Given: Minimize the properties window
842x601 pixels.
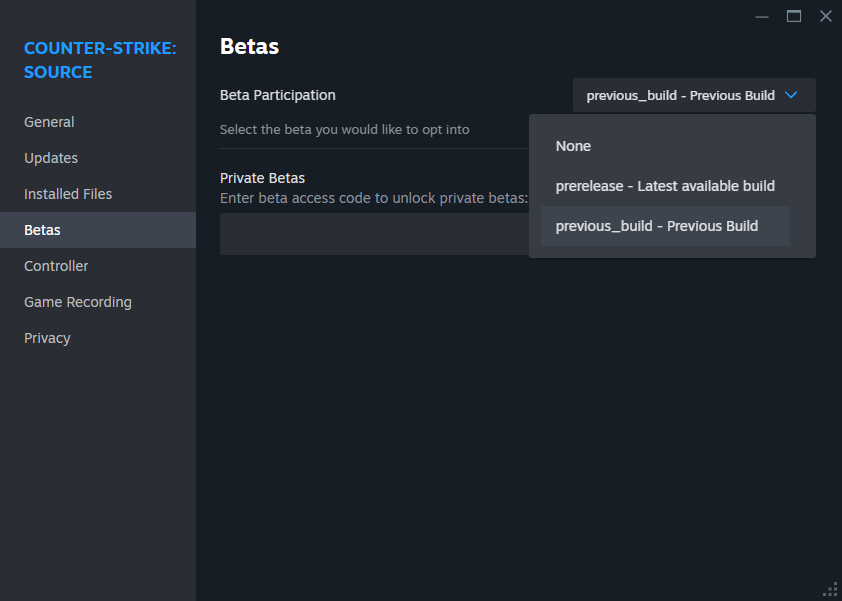Looking at the screenshot, I should pyautogui.click(x=761, y=17).
